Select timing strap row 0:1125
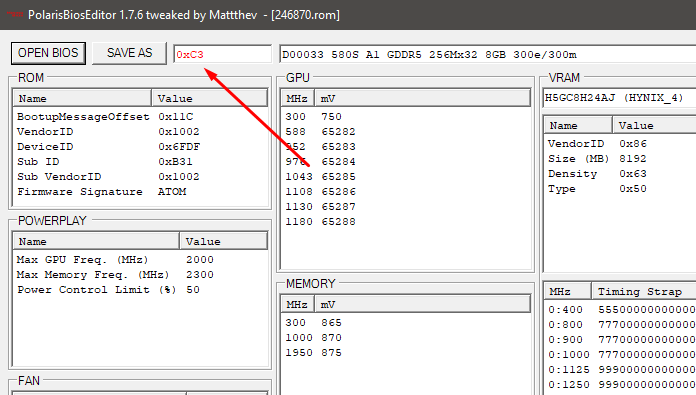 tap(621, 370)
